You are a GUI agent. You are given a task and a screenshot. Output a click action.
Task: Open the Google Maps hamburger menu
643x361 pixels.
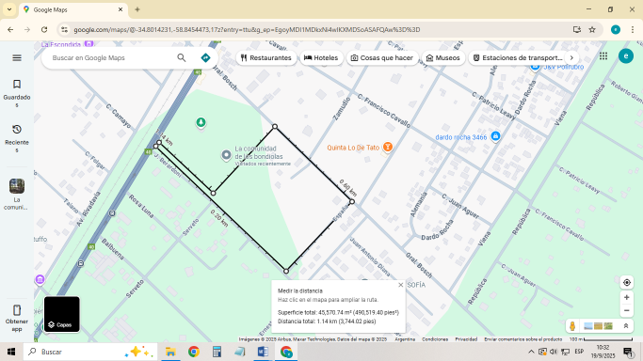pos(17,58)
